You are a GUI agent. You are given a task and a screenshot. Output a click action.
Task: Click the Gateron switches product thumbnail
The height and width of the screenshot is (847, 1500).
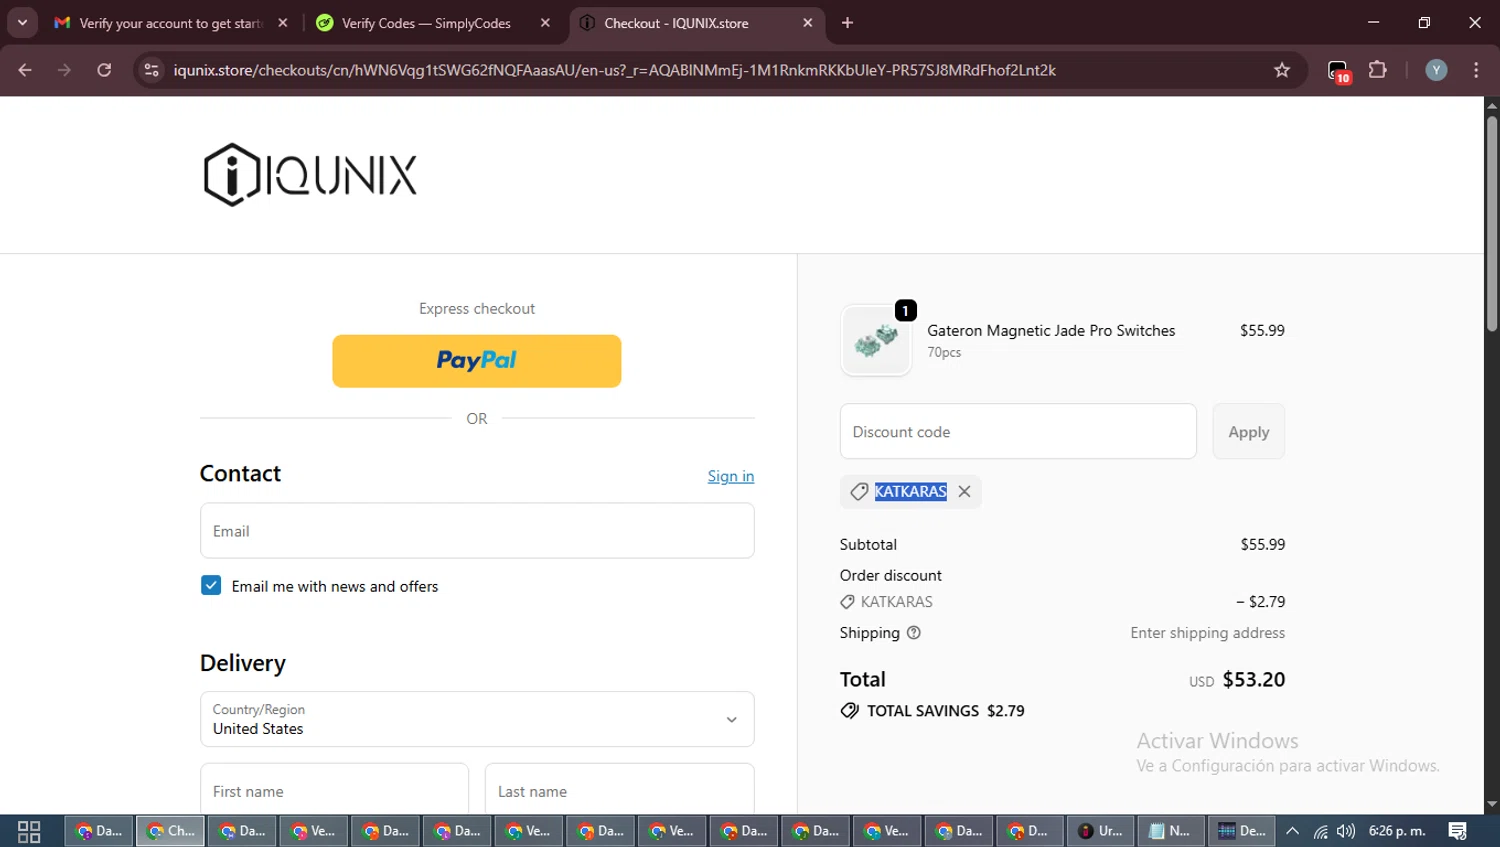pos(876,341)
